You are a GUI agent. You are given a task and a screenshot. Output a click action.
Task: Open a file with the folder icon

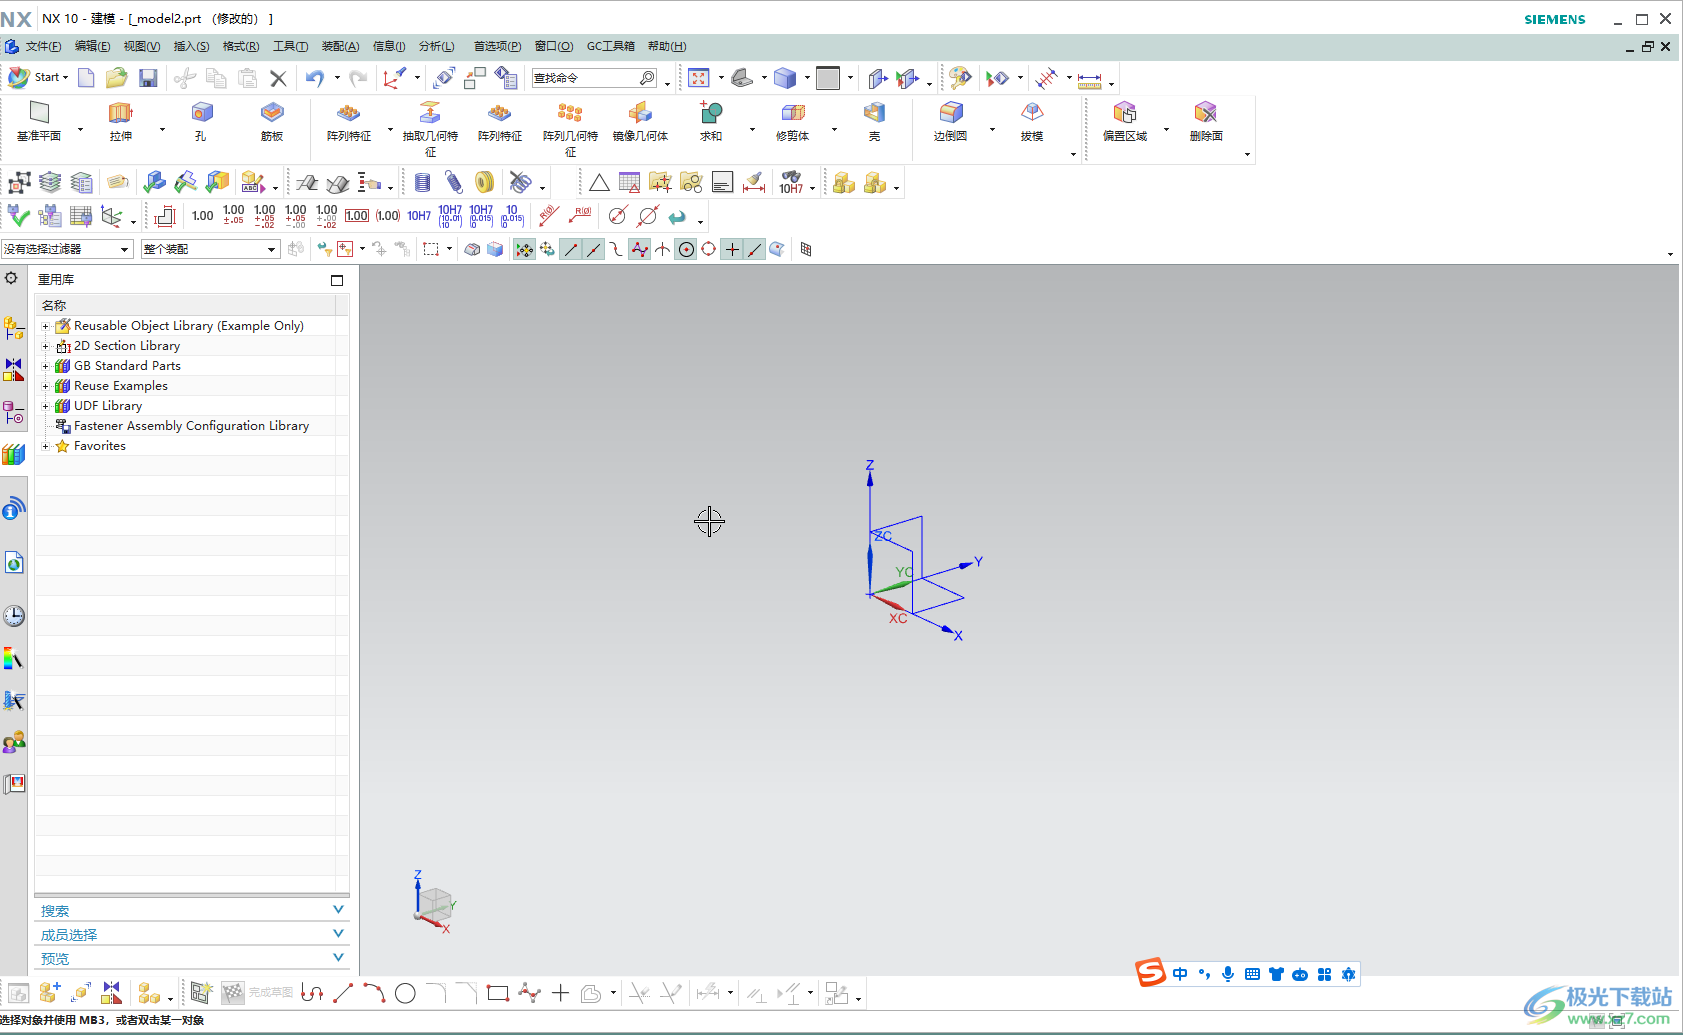click(x=117, y=78)
